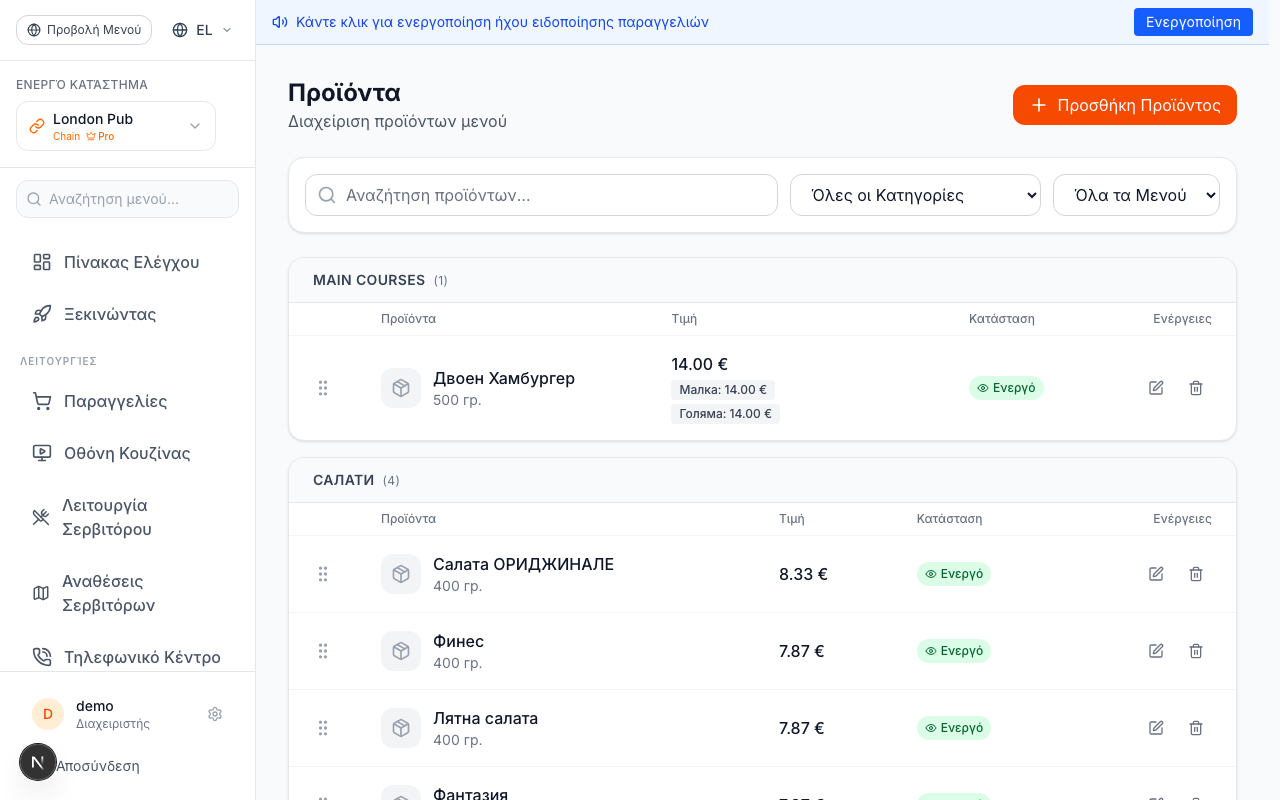The width and height of the screenshot is (1280, 800).
Task: Delete the Салата ОРИДЖИНАЛЕ product
Action: pos(1195,574)
